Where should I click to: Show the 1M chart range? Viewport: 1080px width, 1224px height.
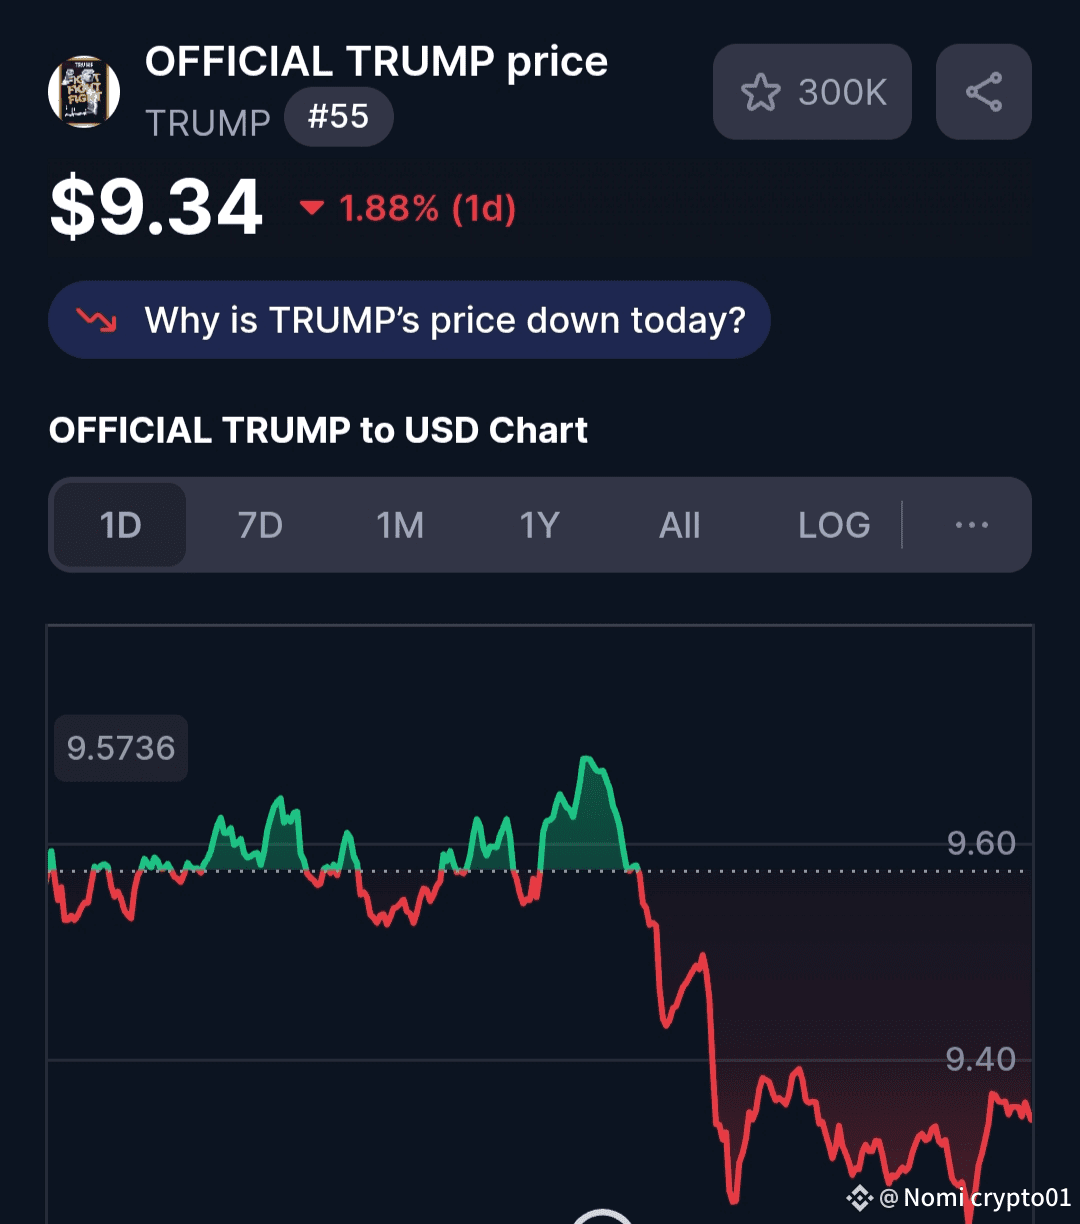(399, 525)
